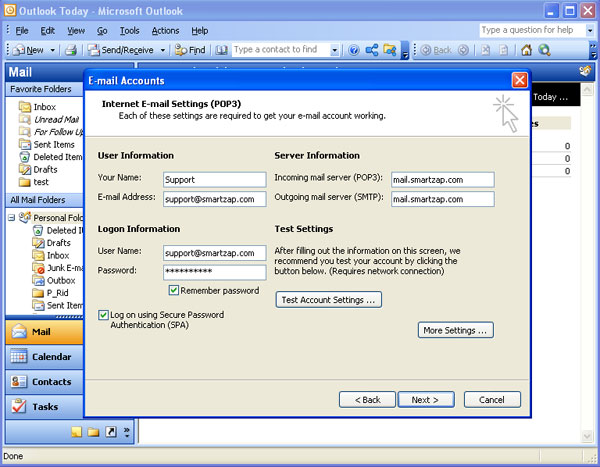Open the Actions menu
600x467 pixels.
pyautogui.click(x=165, y=31)
